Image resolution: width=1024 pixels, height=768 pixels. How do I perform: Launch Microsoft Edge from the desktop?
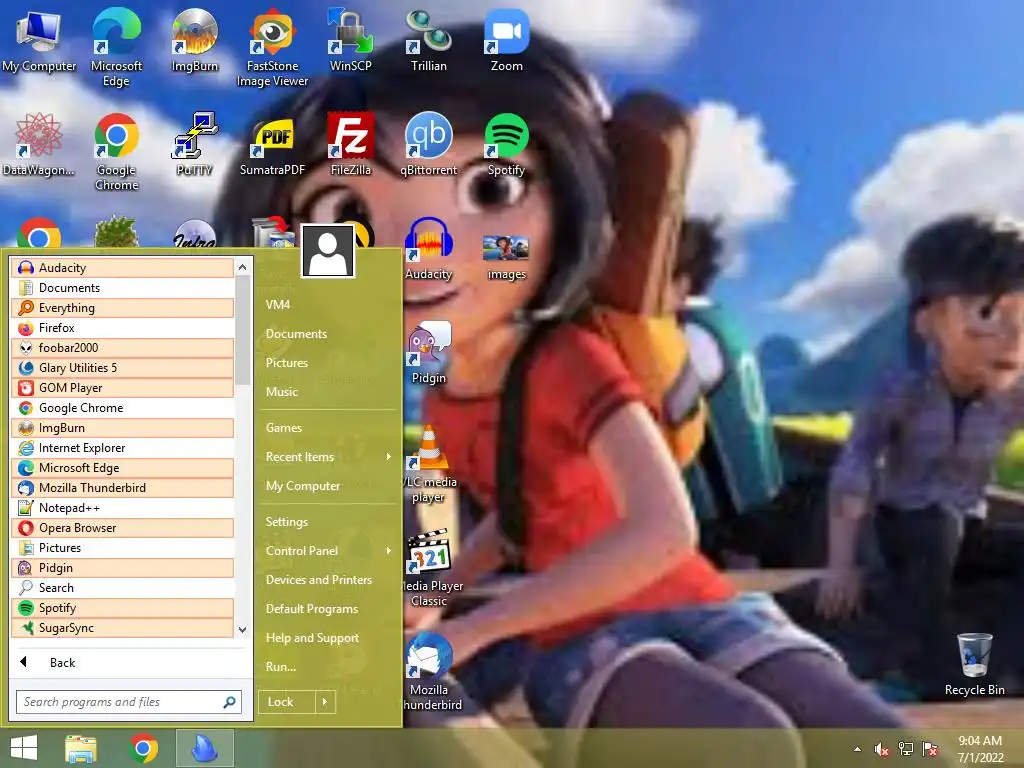(116, 47)
